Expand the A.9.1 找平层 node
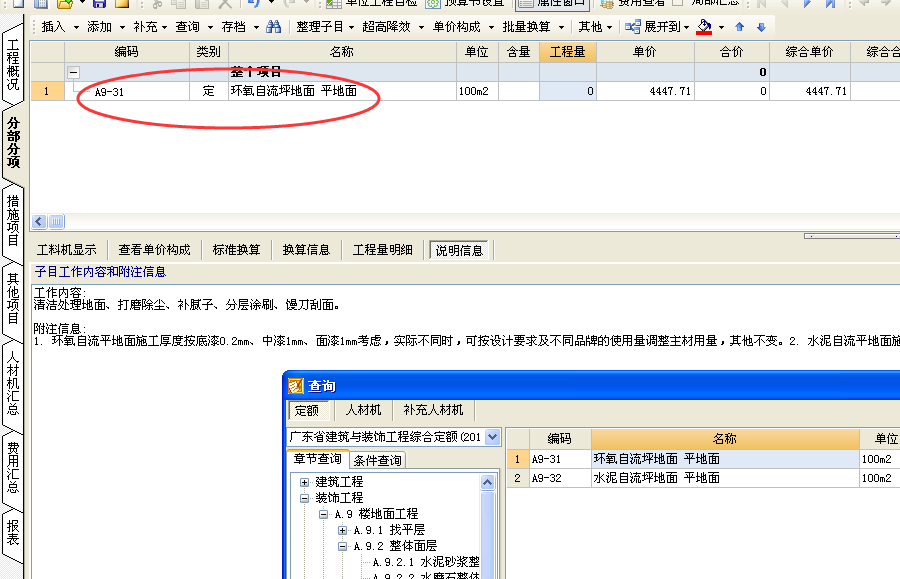 tap(342, 530)
